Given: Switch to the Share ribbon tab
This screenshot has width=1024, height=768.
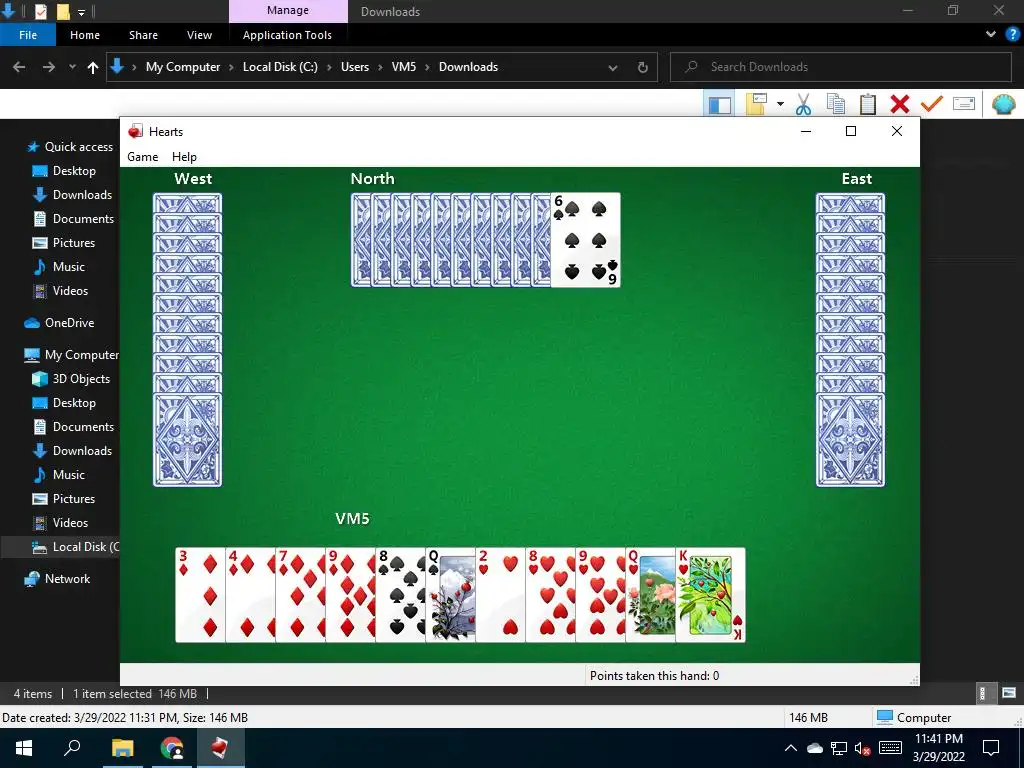Looking at the screenshot, I should 143,35.
